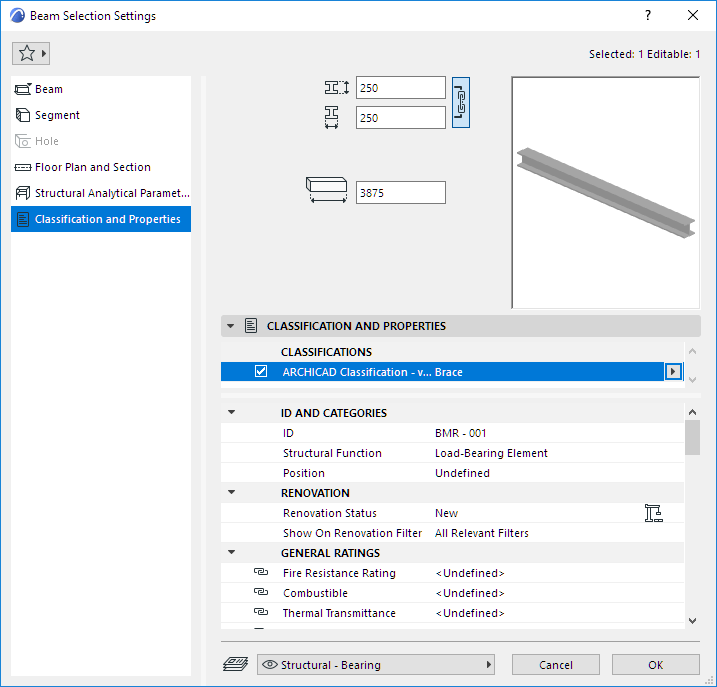Image resolution: width=717 pixels, height=687 pixels.
Task: Click the beam length icon
Action: (x=326, y=190)
